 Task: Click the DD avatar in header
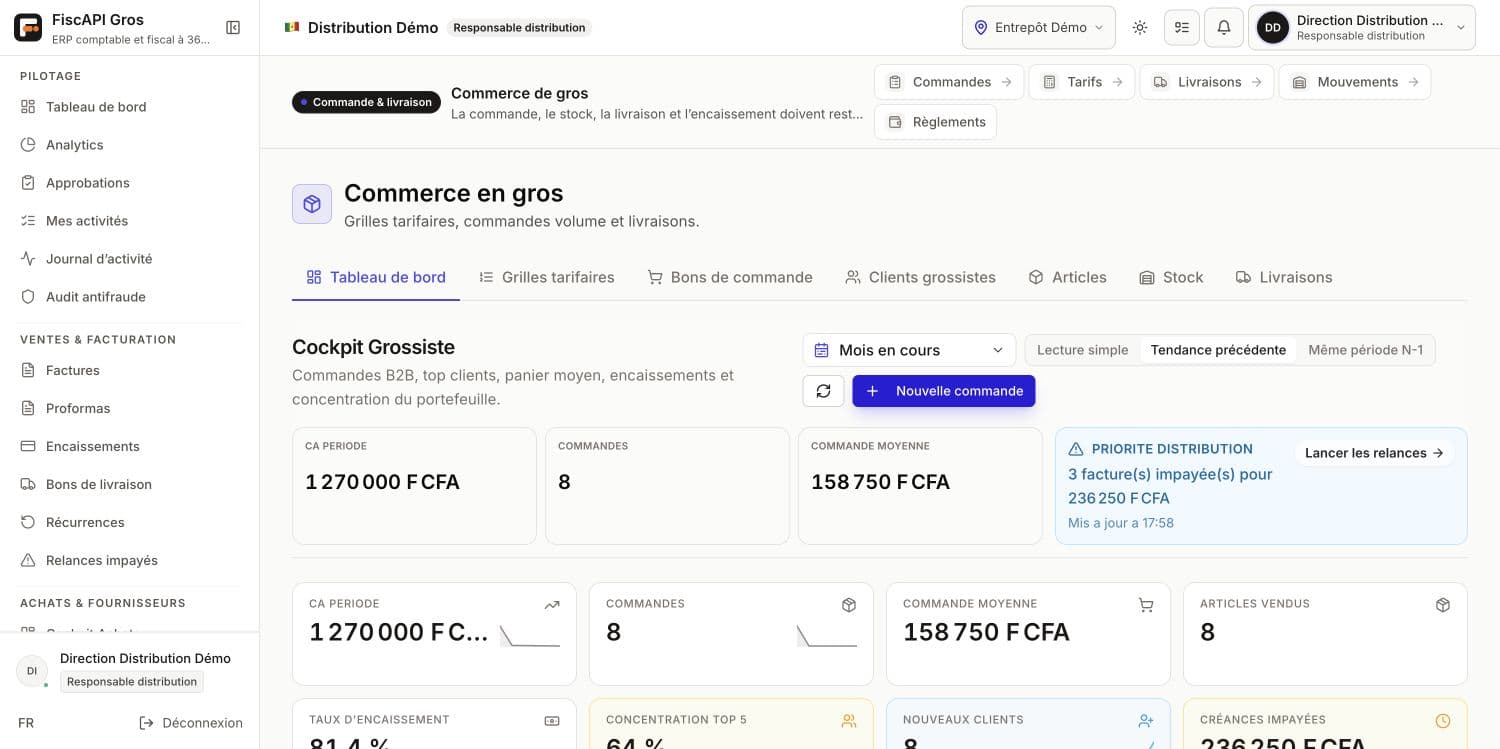[1273, 28]
